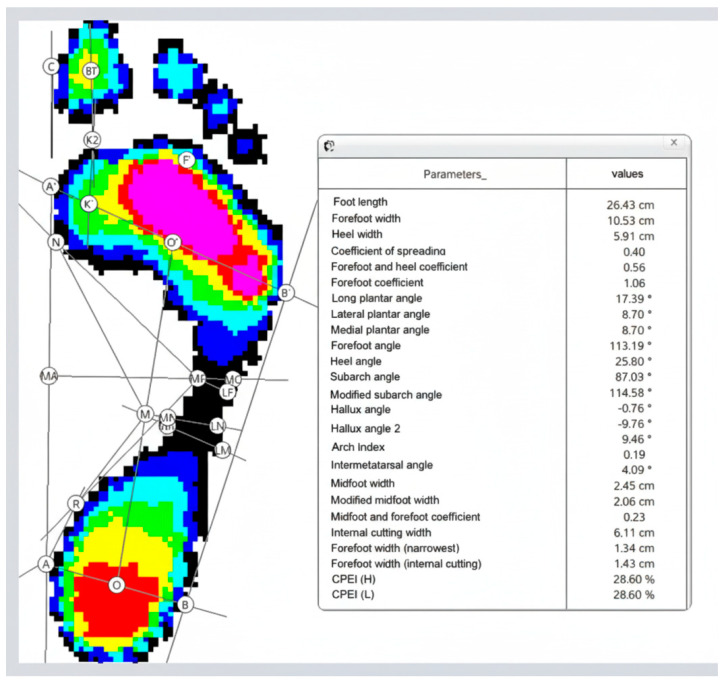The width and height of the screenshot is (727, 682).
Task: Select the M marker near the arch
Action: tap(145, 414)
